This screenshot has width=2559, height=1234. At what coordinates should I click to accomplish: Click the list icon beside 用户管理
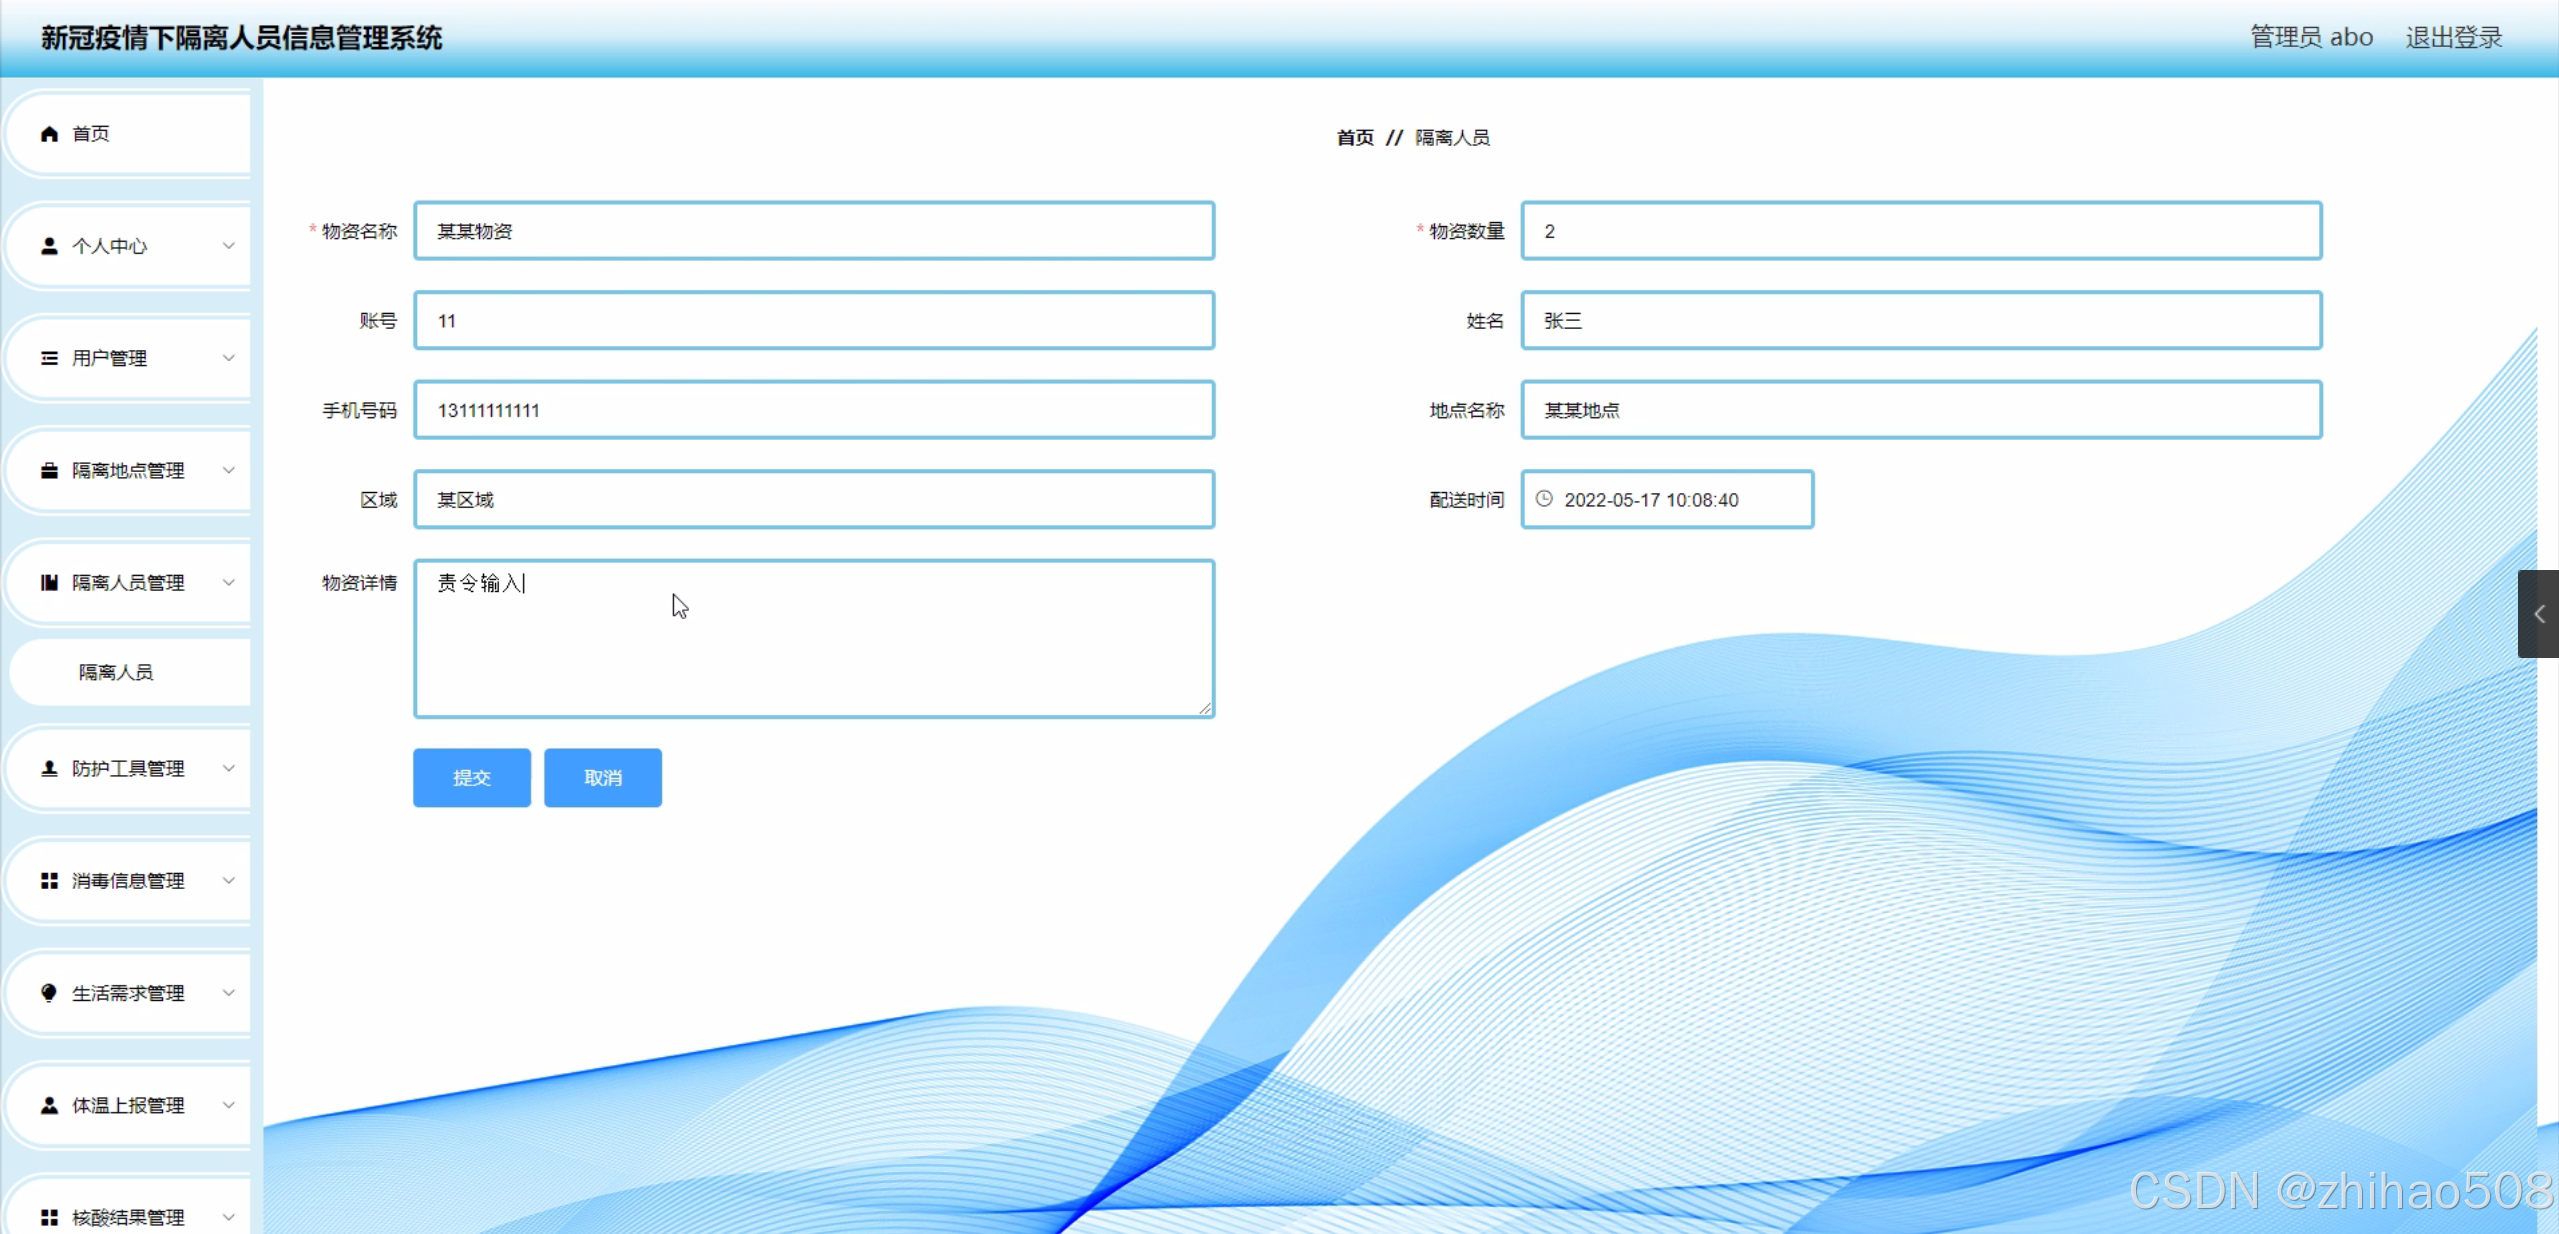click(49, 358)
